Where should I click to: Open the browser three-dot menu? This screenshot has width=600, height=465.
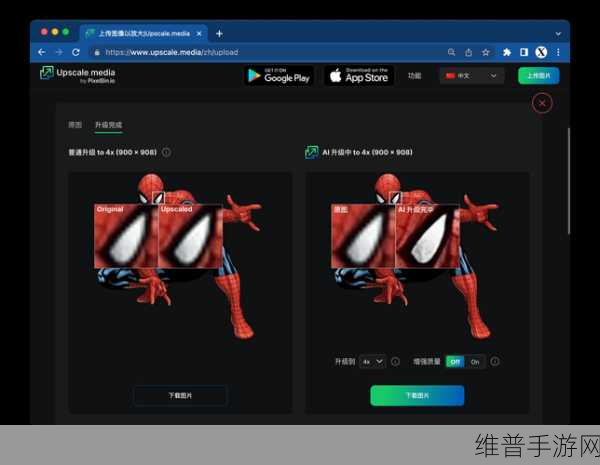click(558, 52)
